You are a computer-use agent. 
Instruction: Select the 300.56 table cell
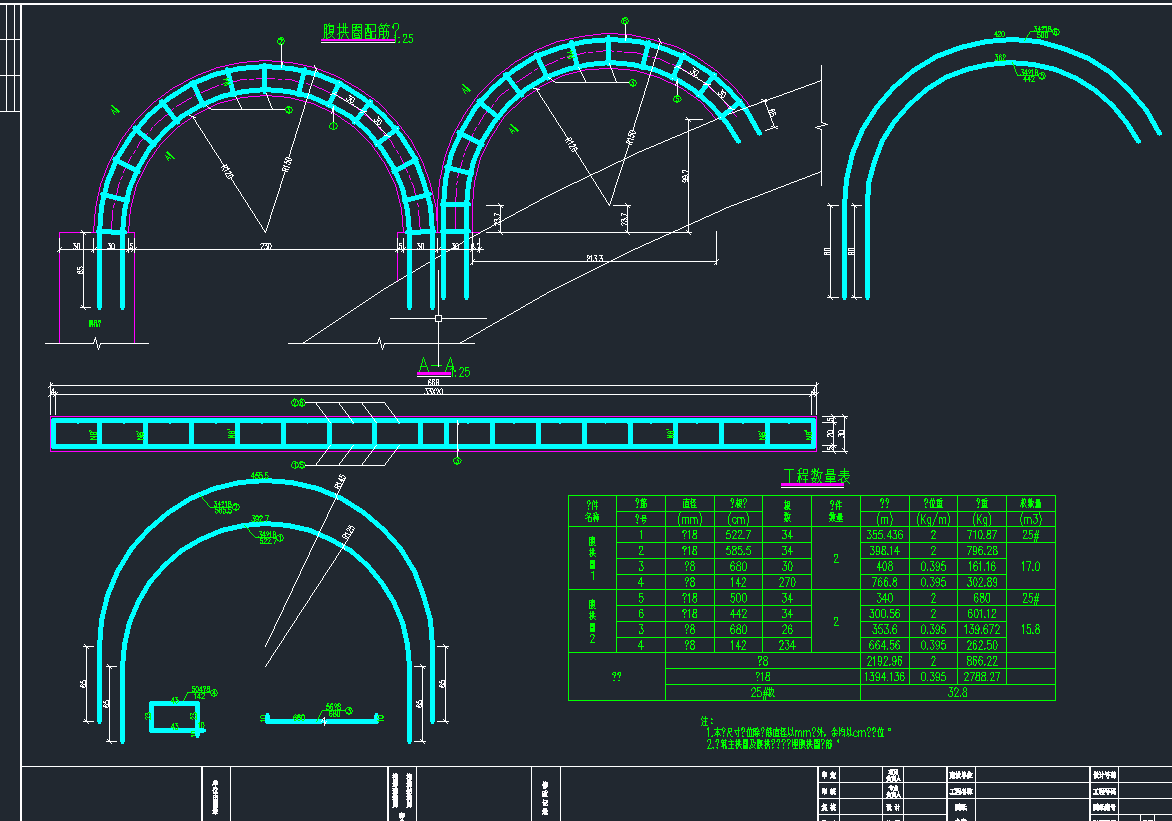click(884, 613)
